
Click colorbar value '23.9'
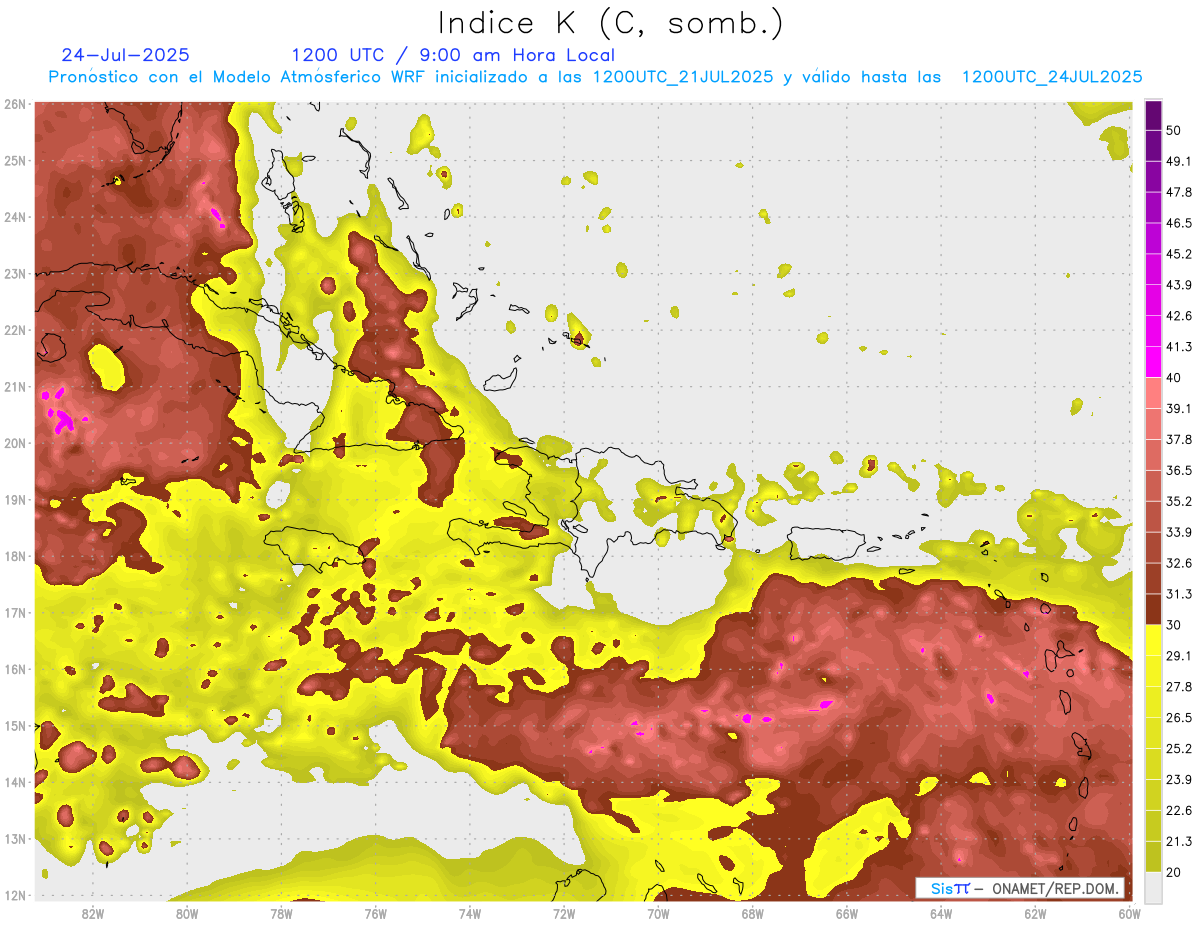tap(1179, 779)
